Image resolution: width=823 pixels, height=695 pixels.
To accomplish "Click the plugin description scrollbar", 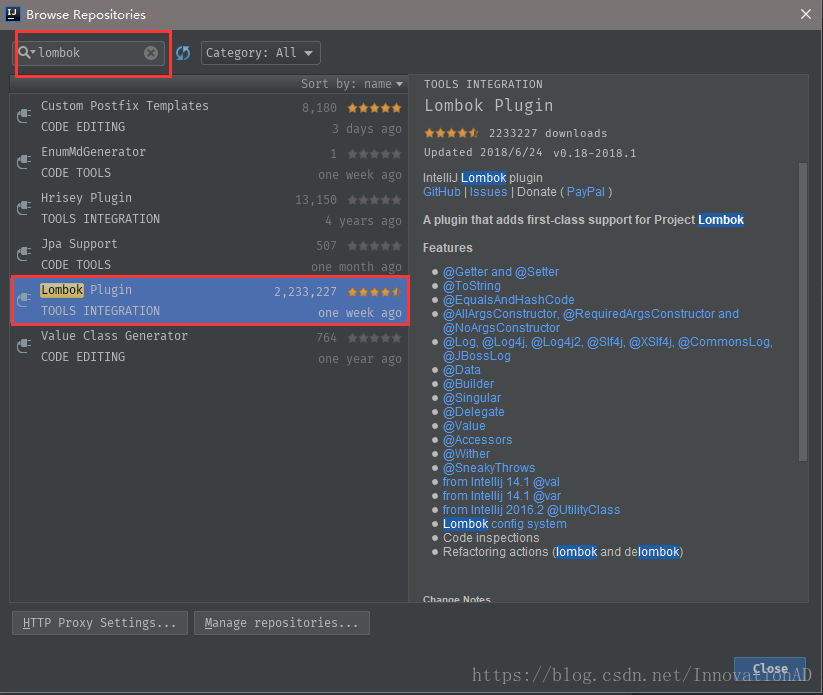I will [803, 312].
